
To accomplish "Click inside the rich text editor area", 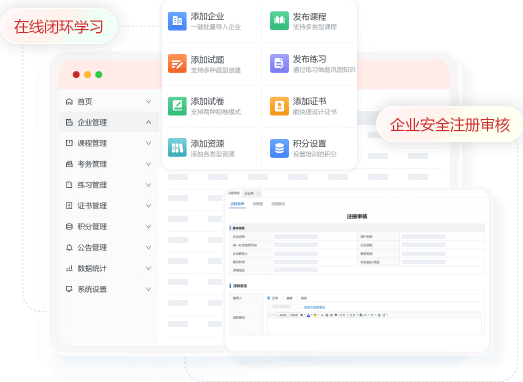I will pyautogui.click(x=374, y=325).
